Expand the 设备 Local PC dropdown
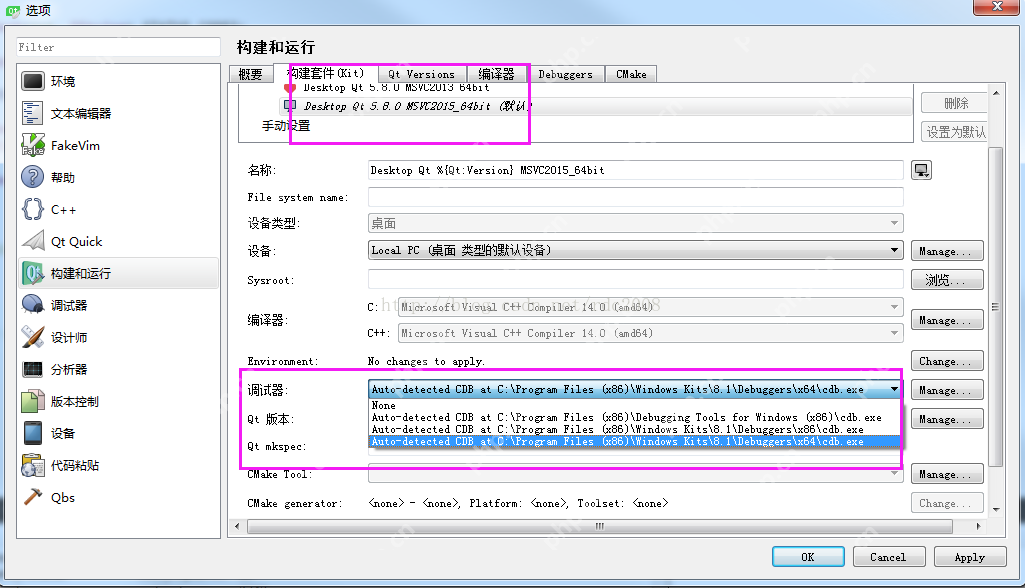This screenshot has height=588, width=1025. 635,251
